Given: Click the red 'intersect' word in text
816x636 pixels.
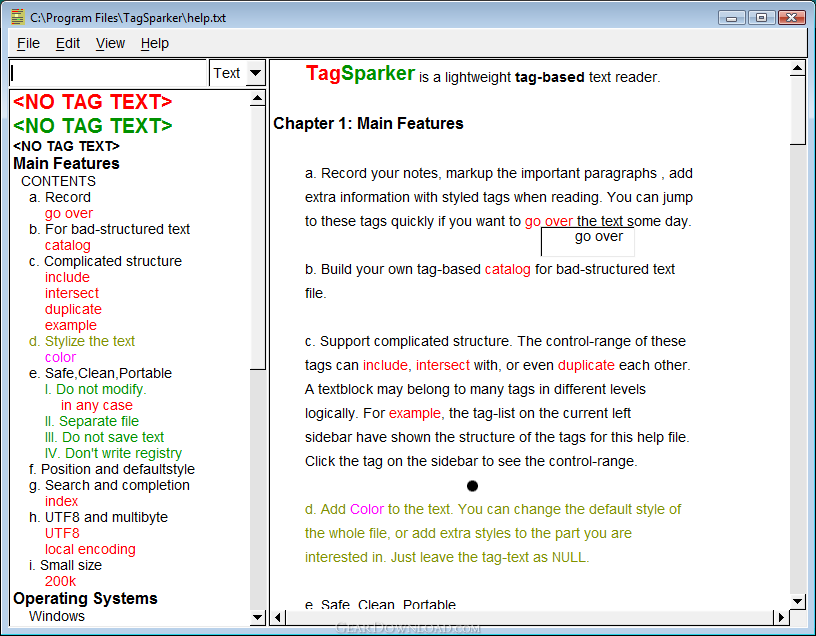Looking at the screenshot, I should click(443, 365).
